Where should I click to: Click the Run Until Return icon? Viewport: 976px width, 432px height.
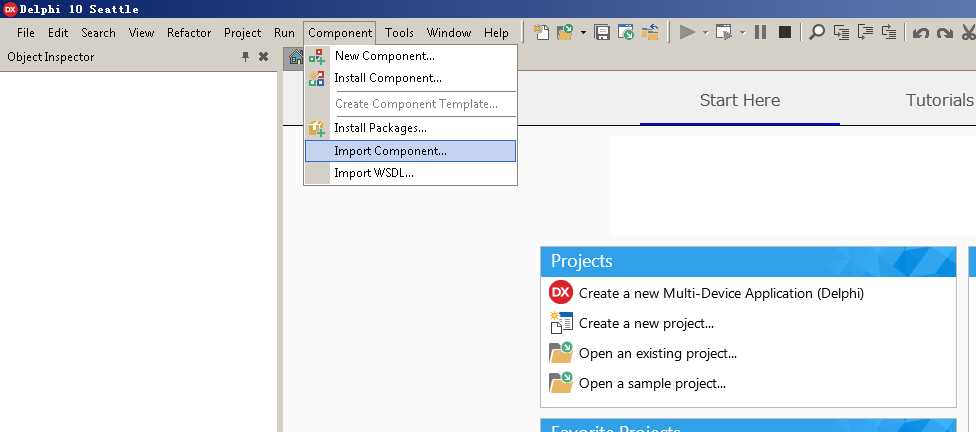889,32
